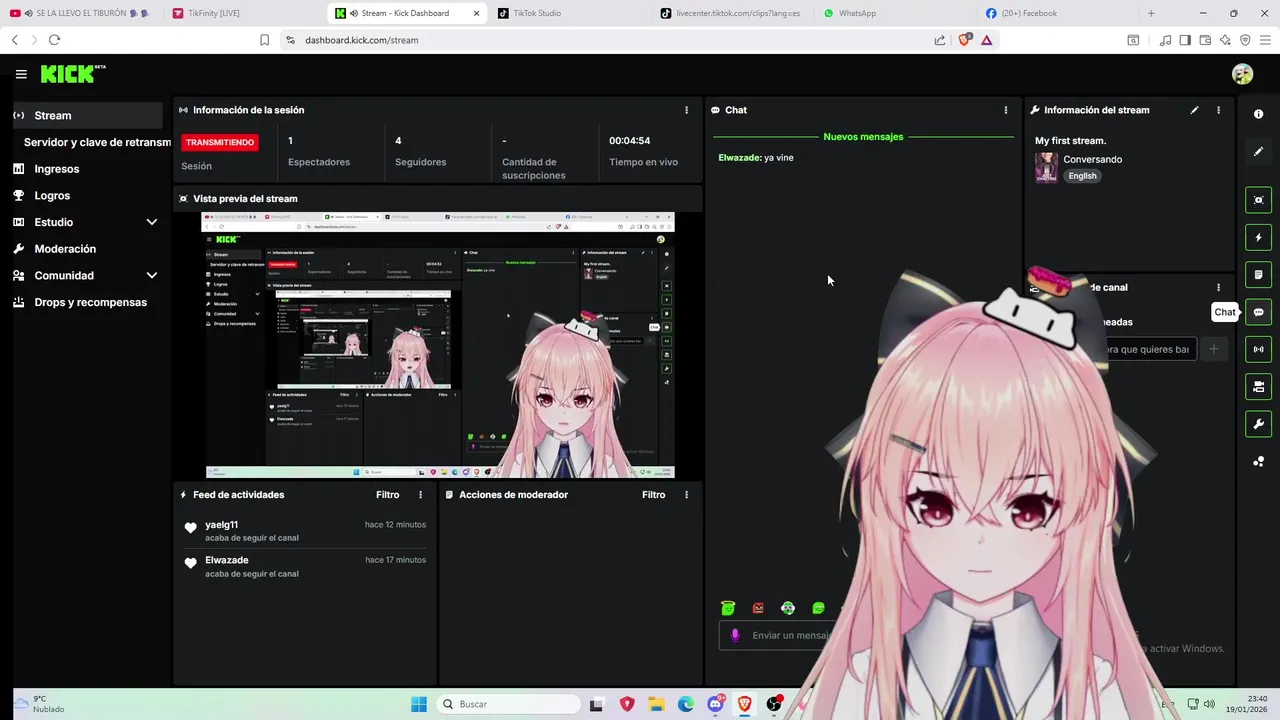Viewport: 1280px width, 720px height.
Task: Click the plus button beside banned-word field
Action: pos(1213,349)
